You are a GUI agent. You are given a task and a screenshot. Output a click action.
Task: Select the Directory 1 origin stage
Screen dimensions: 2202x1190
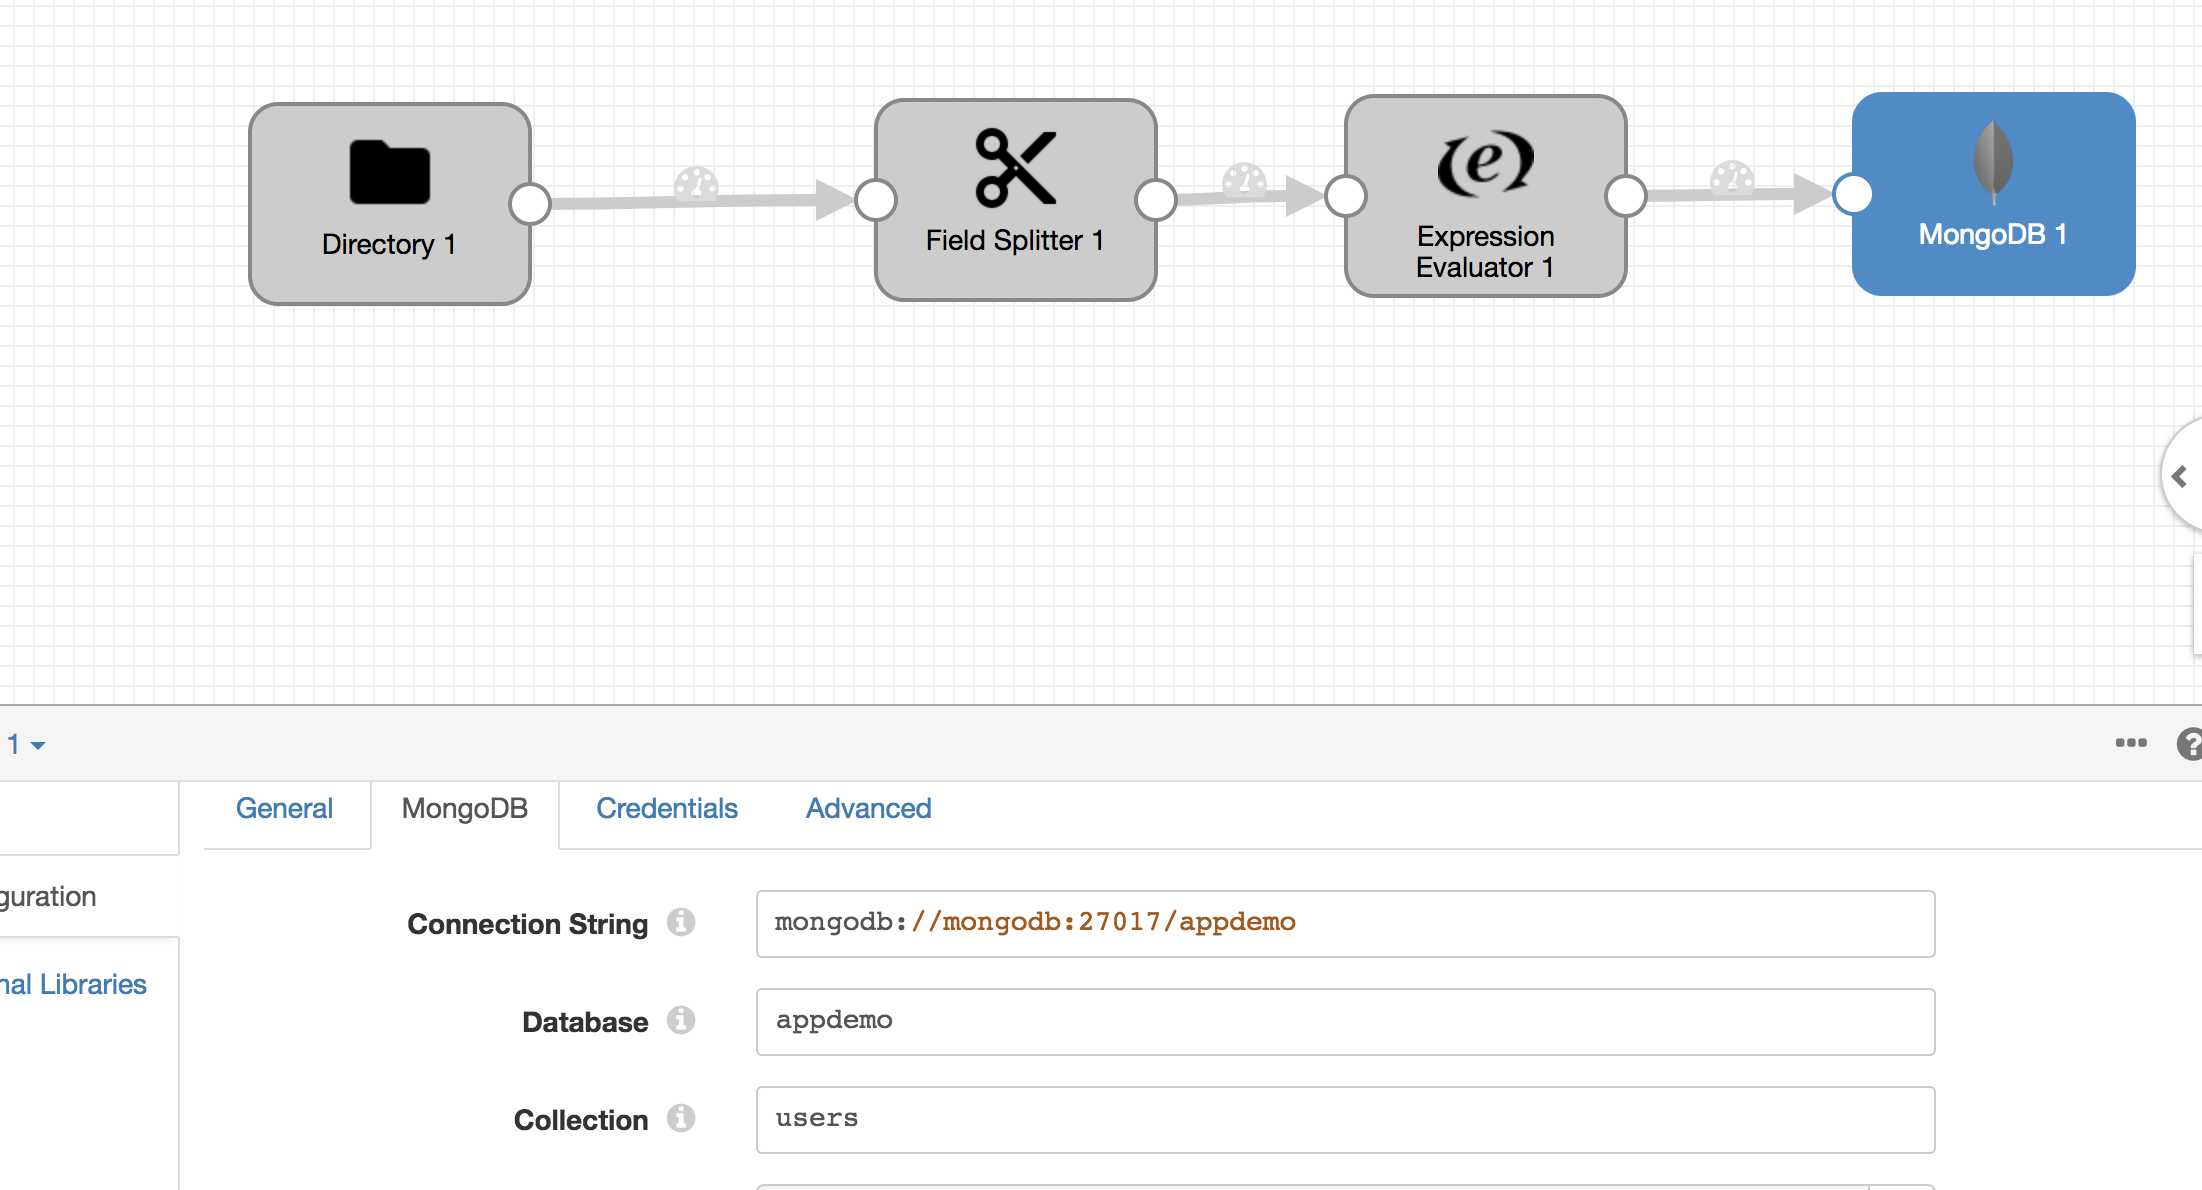coord(390,204)
